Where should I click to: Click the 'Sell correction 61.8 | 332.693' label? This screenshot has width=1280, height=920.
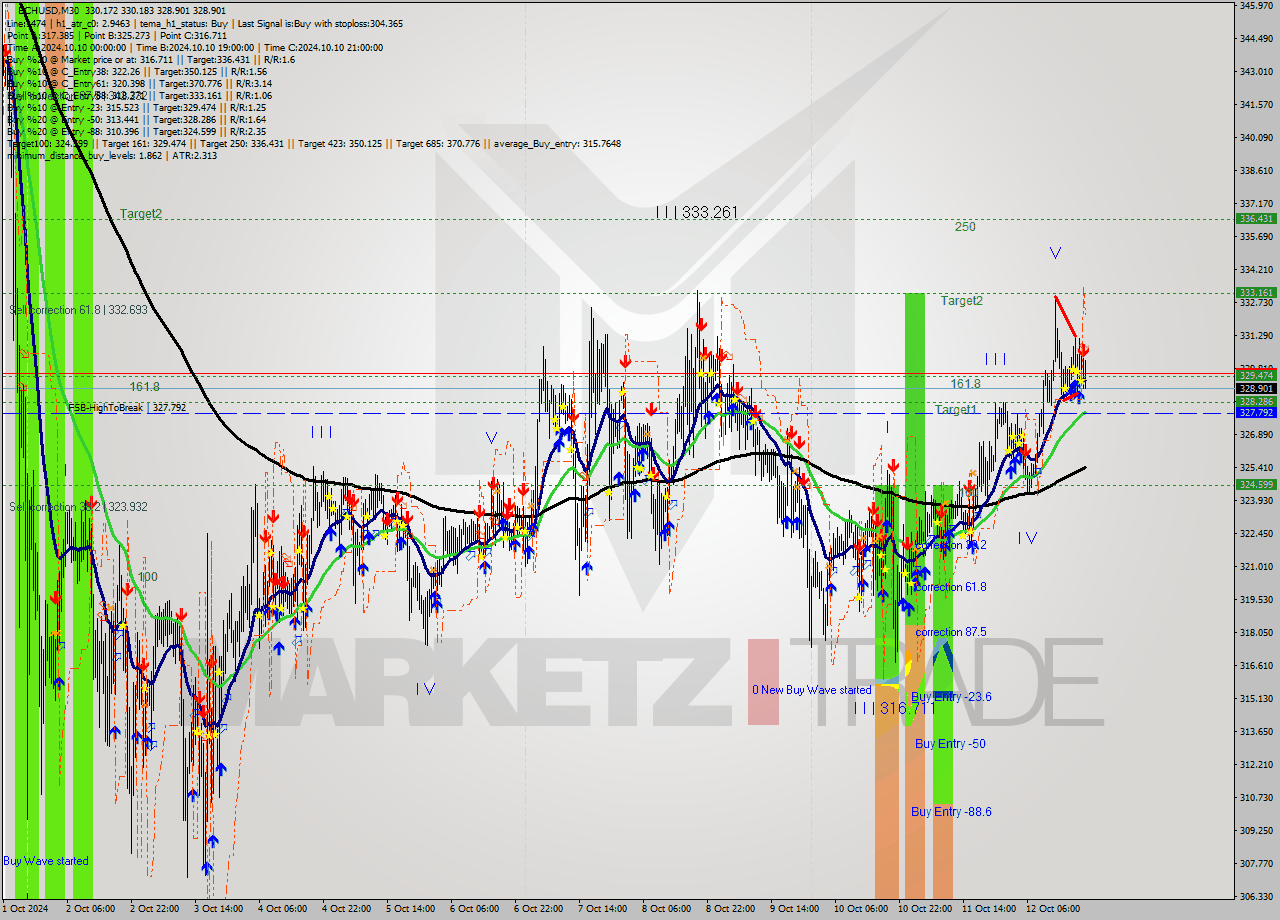tap(78, 310)
